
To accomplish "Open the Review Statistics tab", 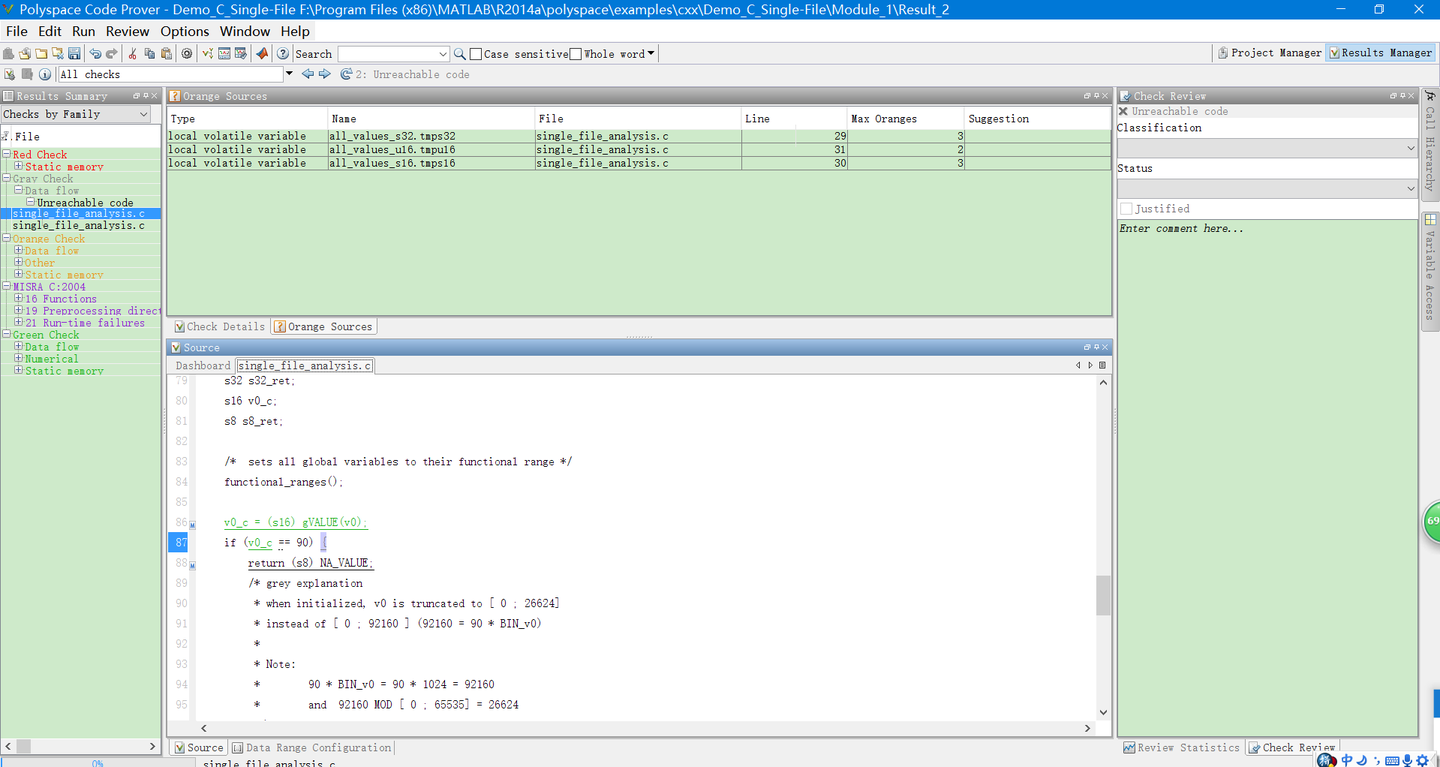I will (x=1180, y=748).
